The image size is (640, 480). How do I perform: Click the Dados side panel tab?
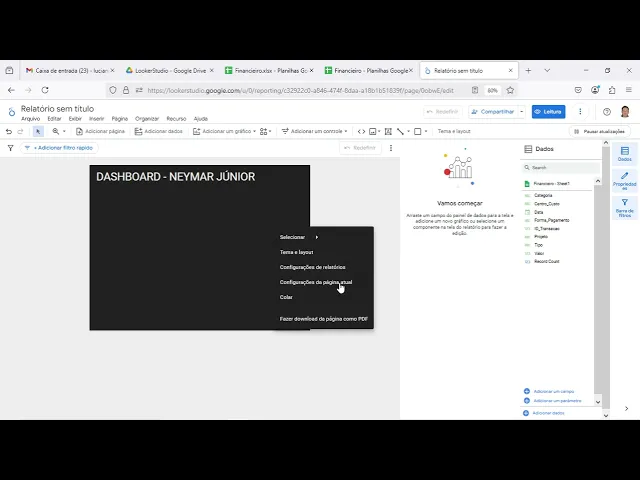tap(624, 154)
